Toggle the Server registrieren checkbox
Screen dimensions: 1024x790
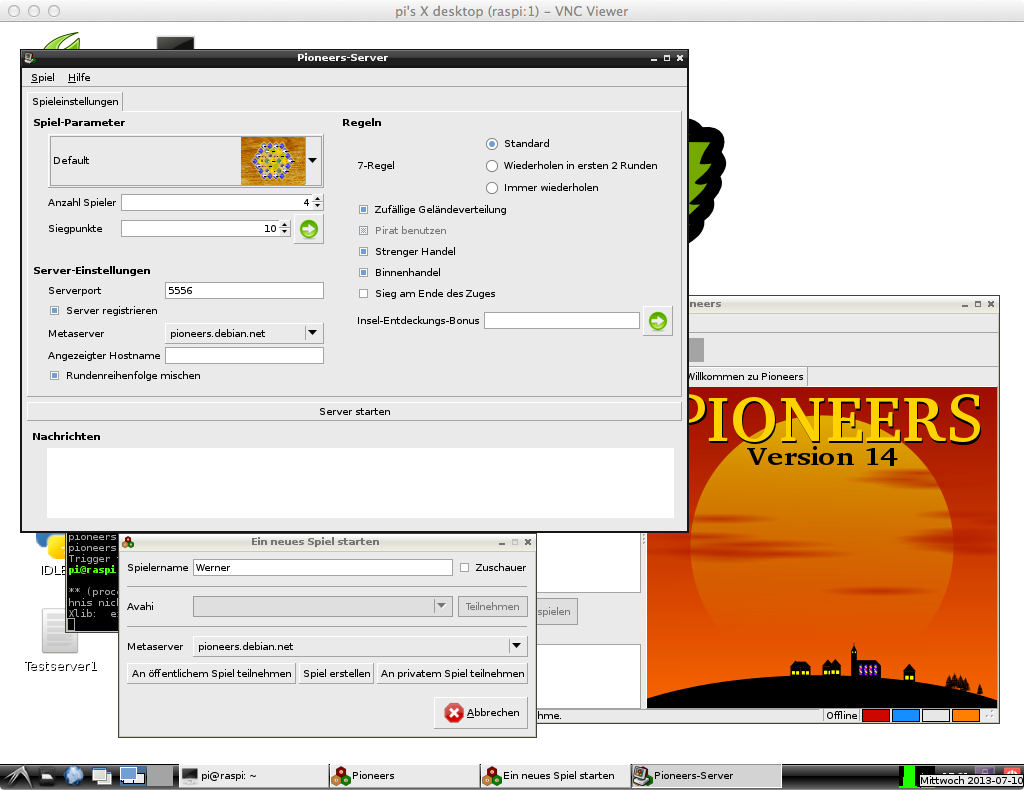[55, 311]
